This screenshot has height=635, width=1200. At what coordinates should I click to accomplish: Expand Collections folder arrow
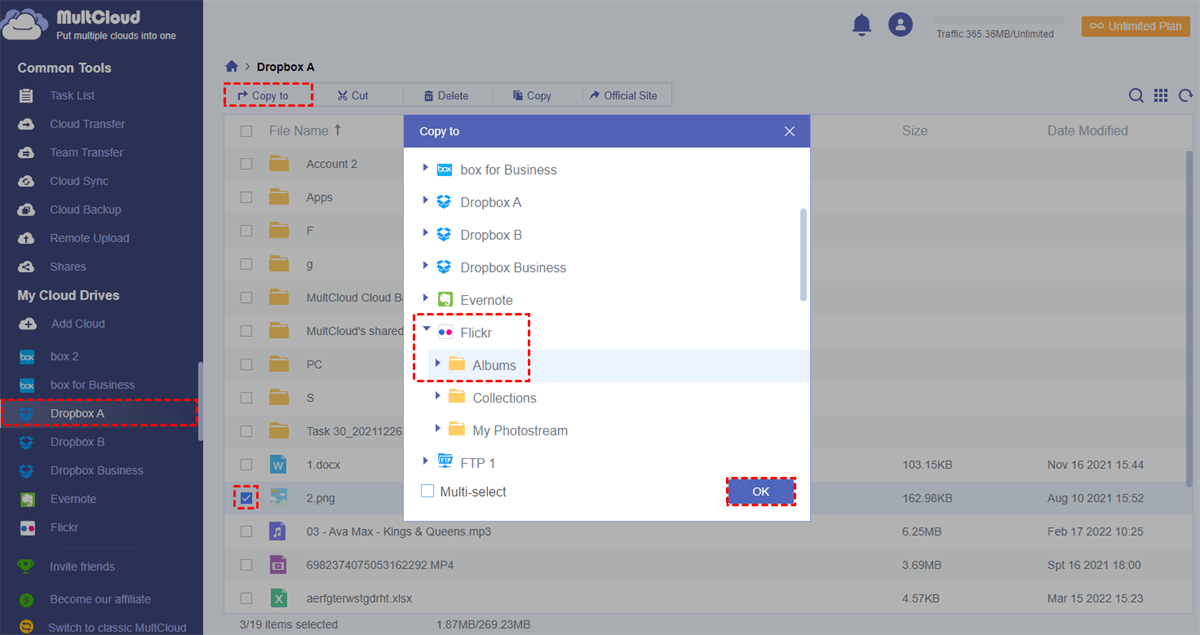coord(438,397)
